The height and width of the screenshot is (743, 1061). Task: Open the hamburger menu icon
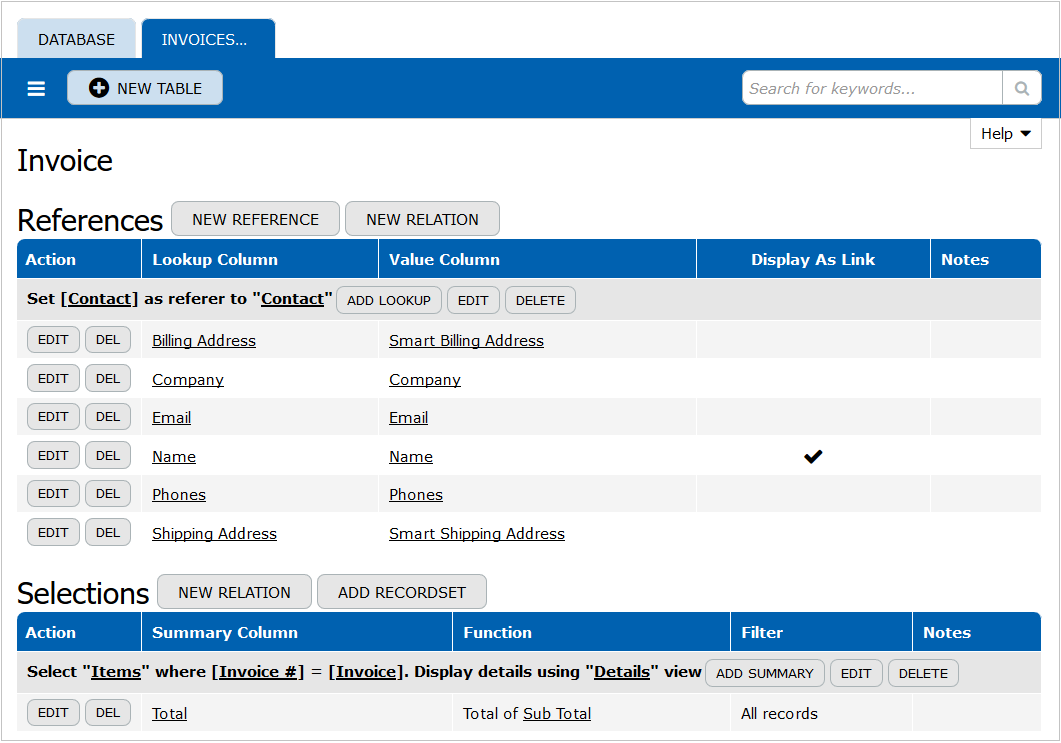click(36, 89)
